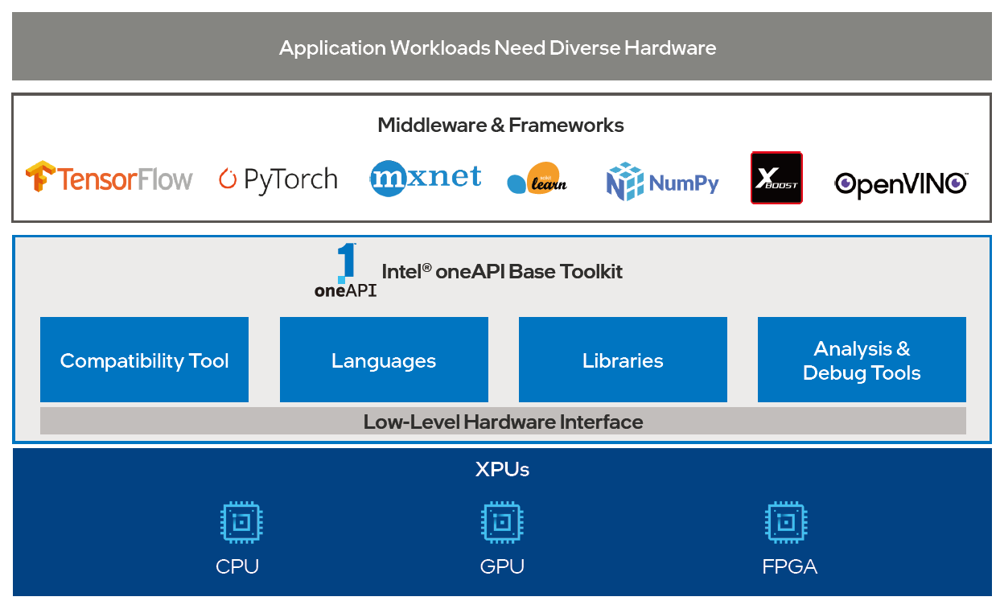1000x605 pixels.
Task: Click the Intel oneAPI Base Toolkit title
Action: tap(502, 272)
